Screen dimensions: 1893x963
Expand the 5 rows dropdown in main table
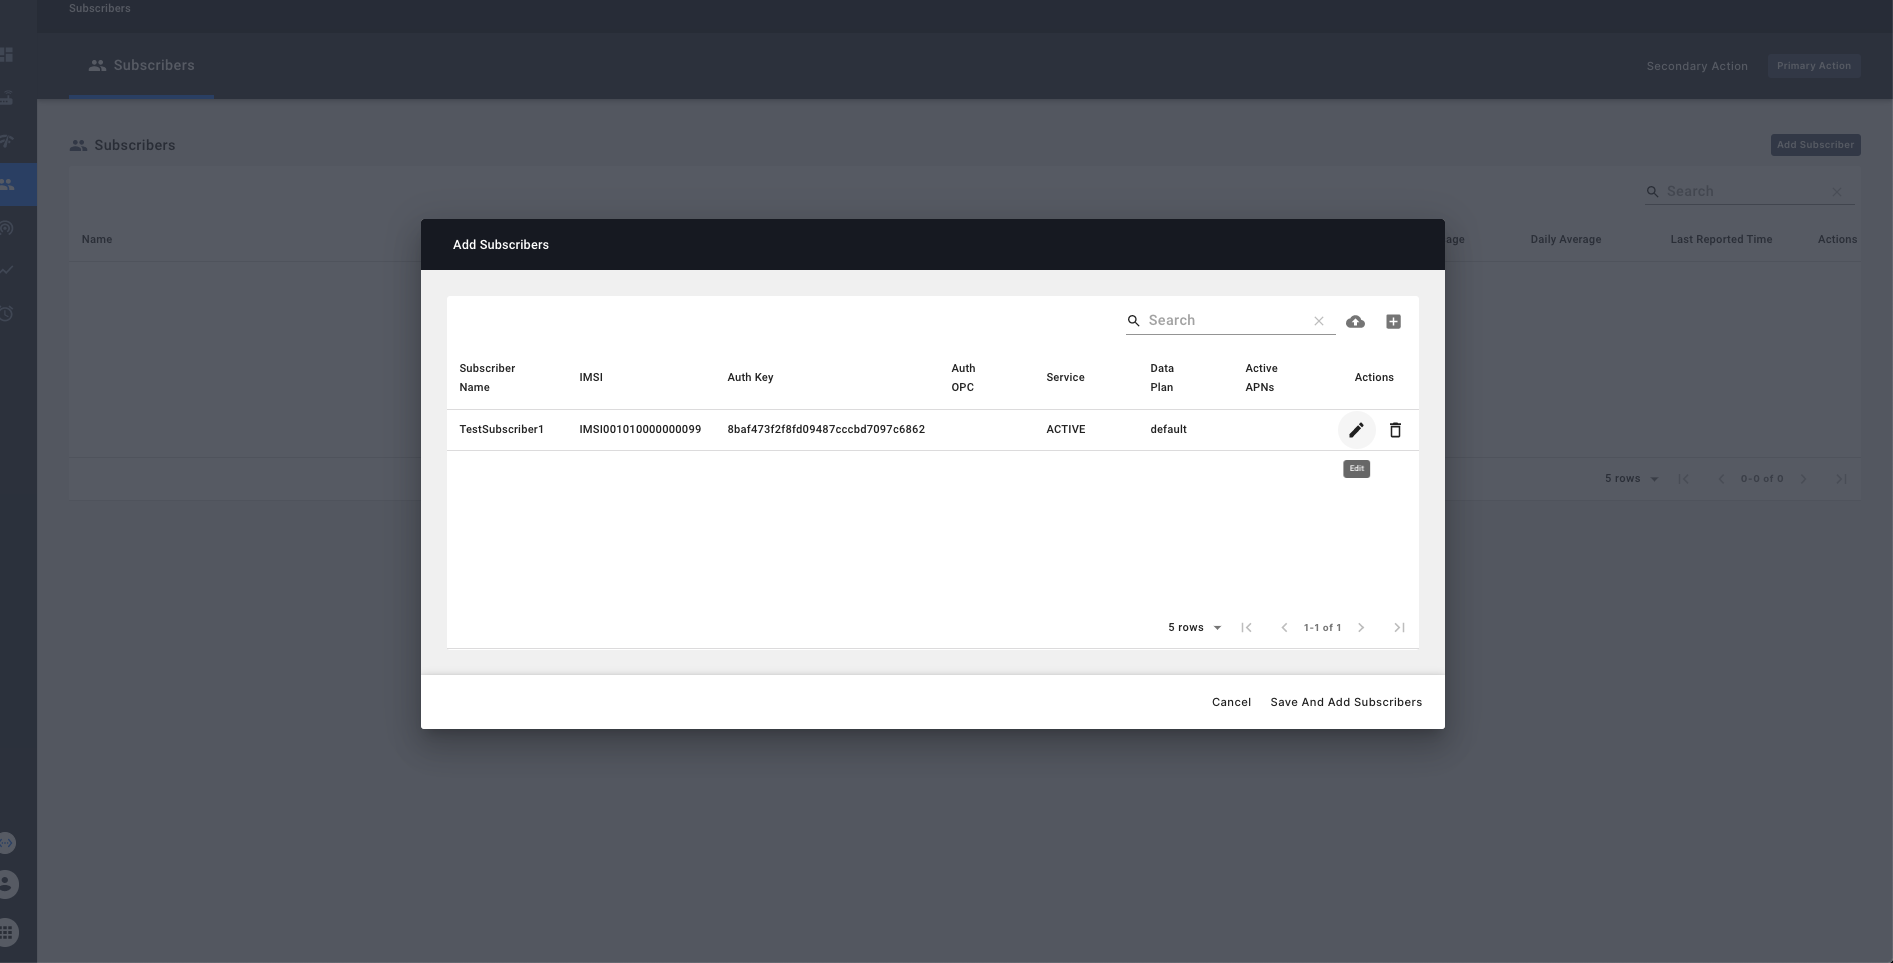click(1631, 479)
